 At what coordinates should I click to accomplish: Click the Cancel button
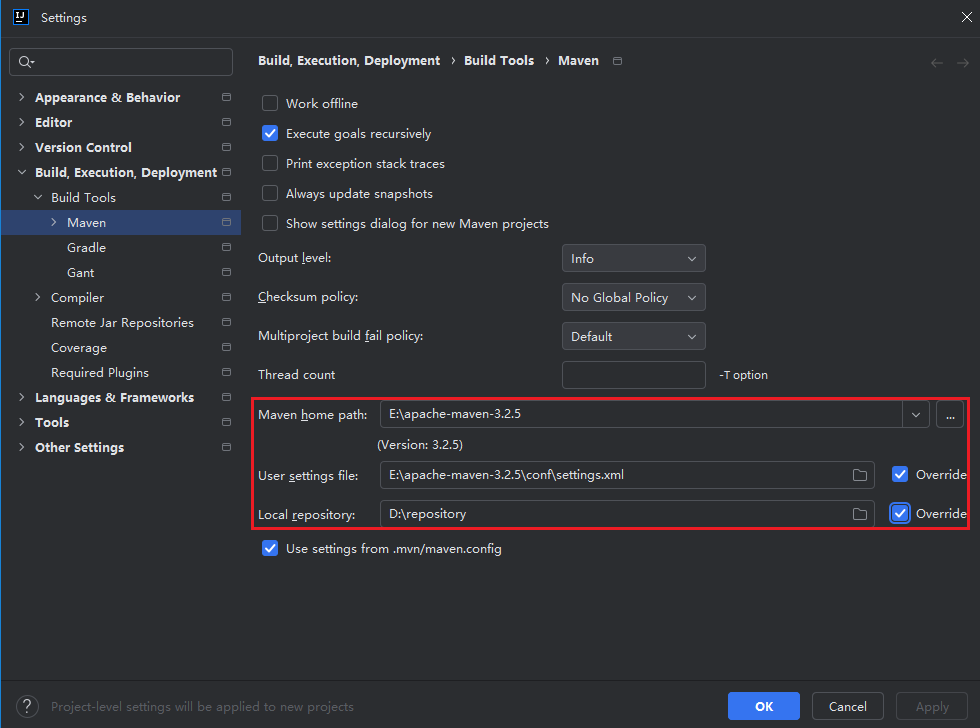(848, 706)
